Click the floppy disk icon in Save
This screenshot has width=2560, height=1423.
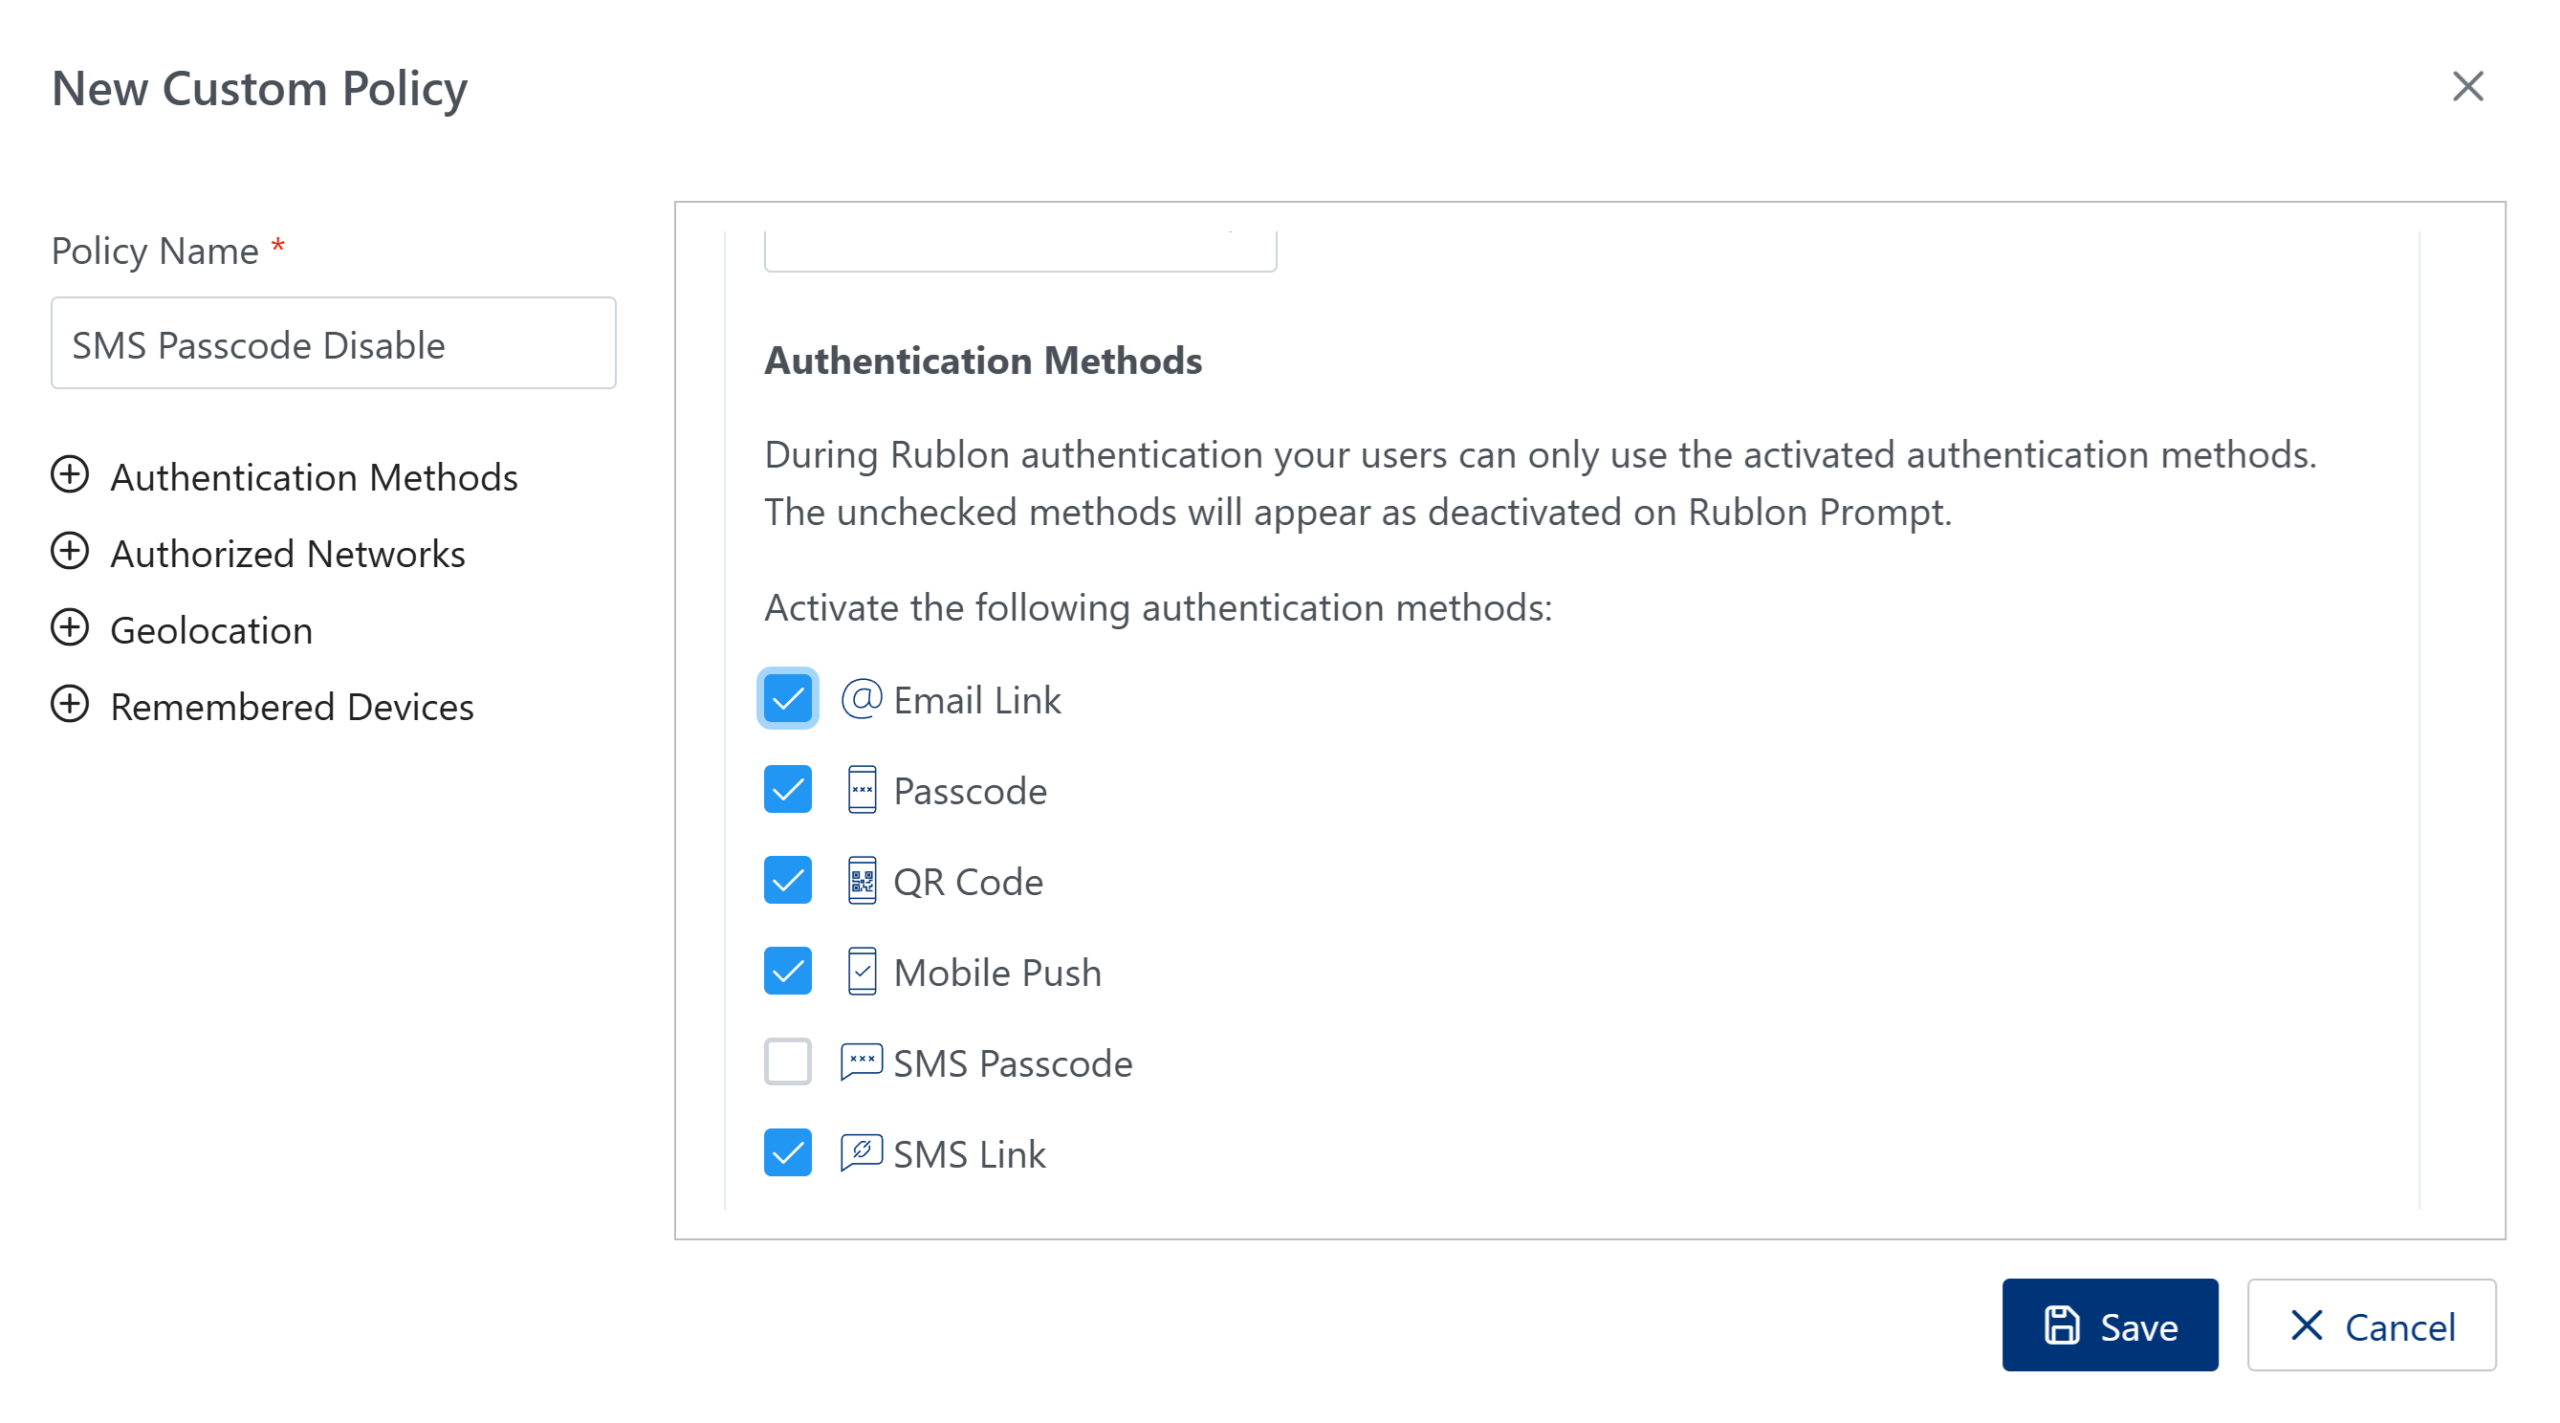(x=2061, y=1326)
